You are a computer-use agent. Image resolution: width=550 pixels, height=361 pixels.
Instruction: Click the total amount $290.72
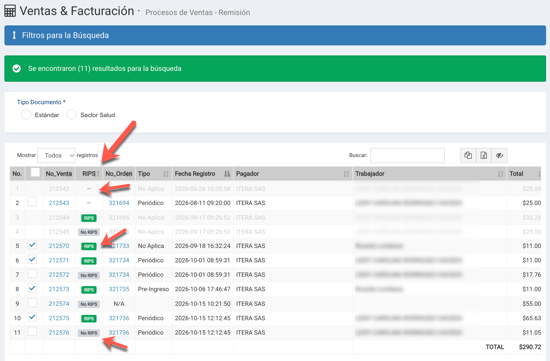[x=530, y=347]
